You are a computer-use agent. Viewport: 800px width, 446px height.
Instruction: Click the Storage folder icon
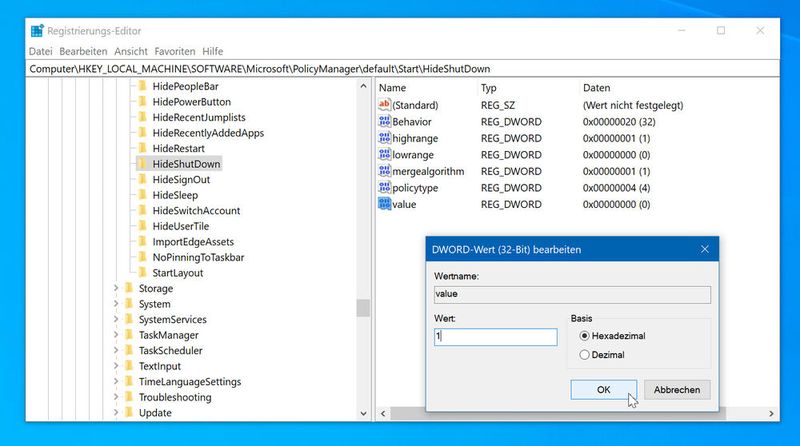(x=129, y=288)
